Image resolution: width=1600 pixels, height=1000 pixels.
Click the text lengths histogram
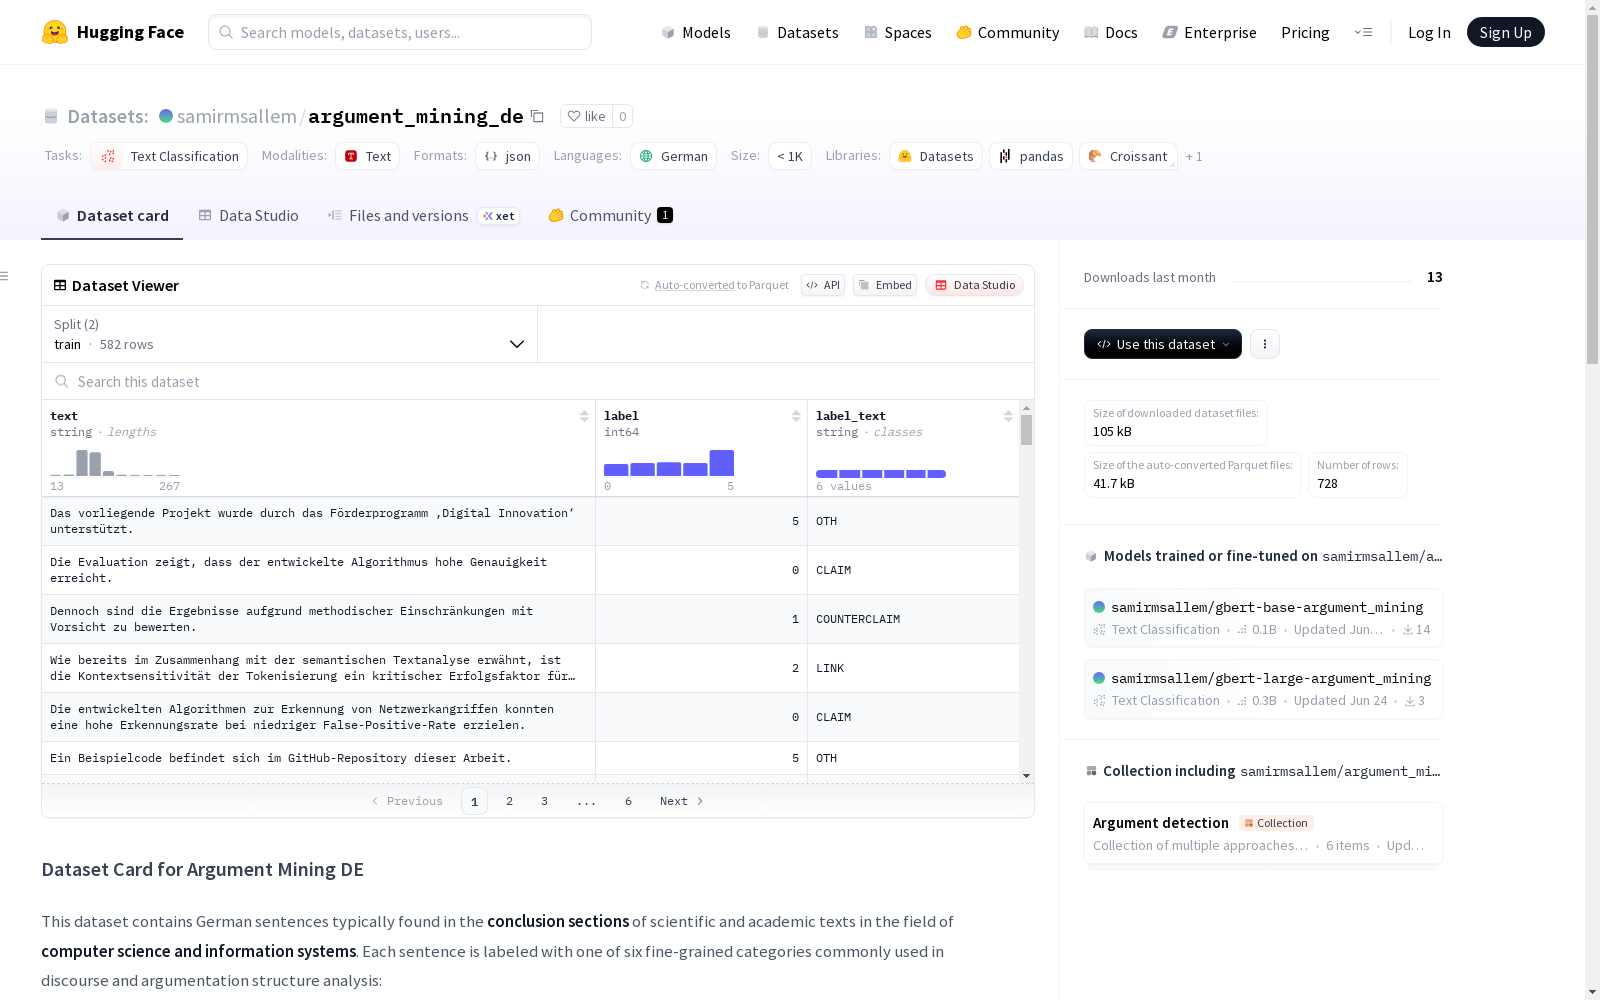(x=115, y=463)
